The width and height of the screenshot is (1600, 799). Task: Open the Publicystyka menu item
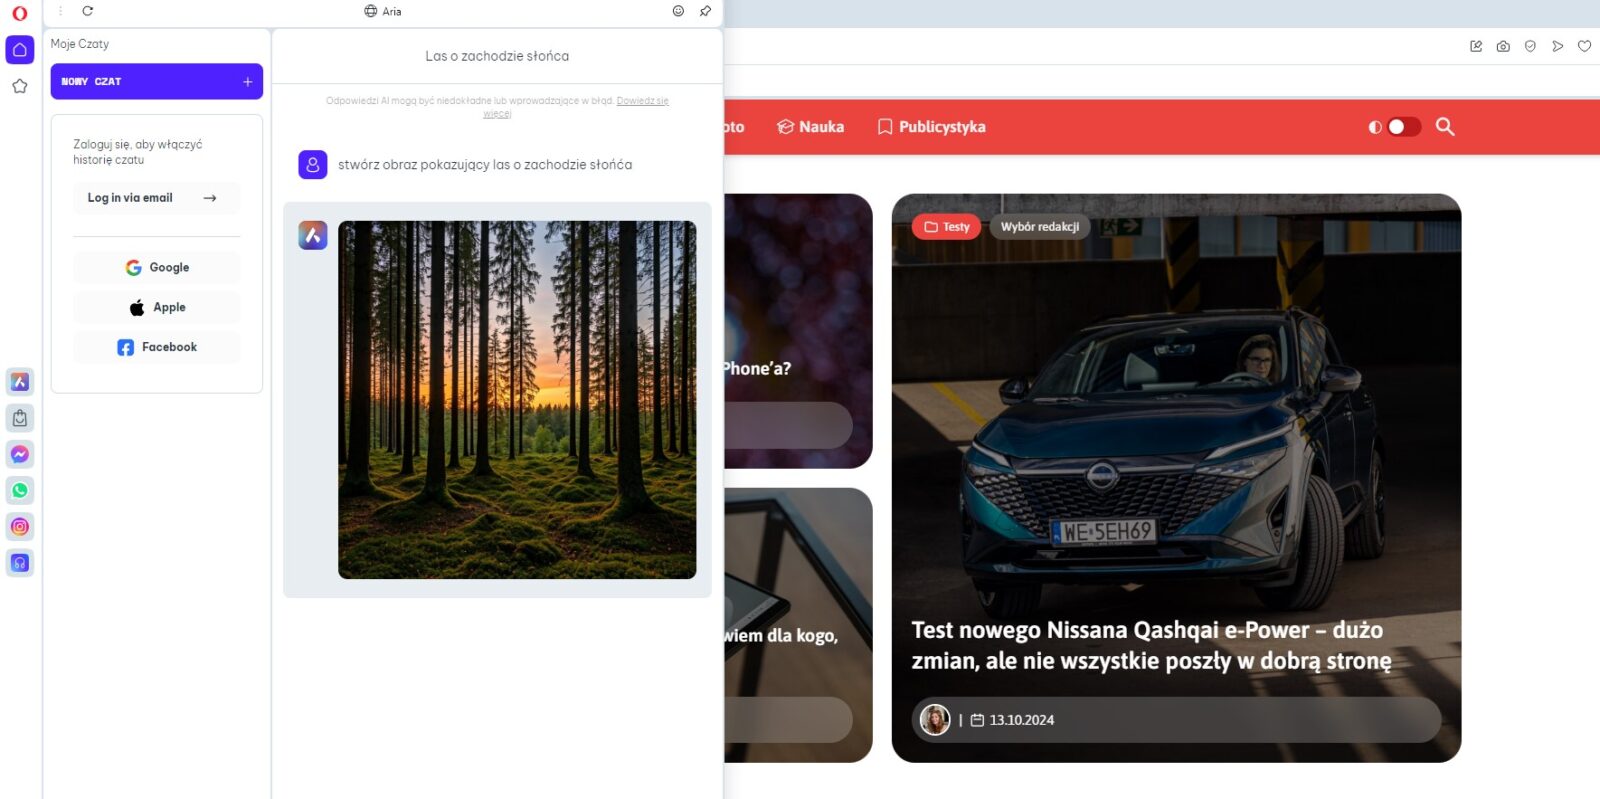[931, 127]
